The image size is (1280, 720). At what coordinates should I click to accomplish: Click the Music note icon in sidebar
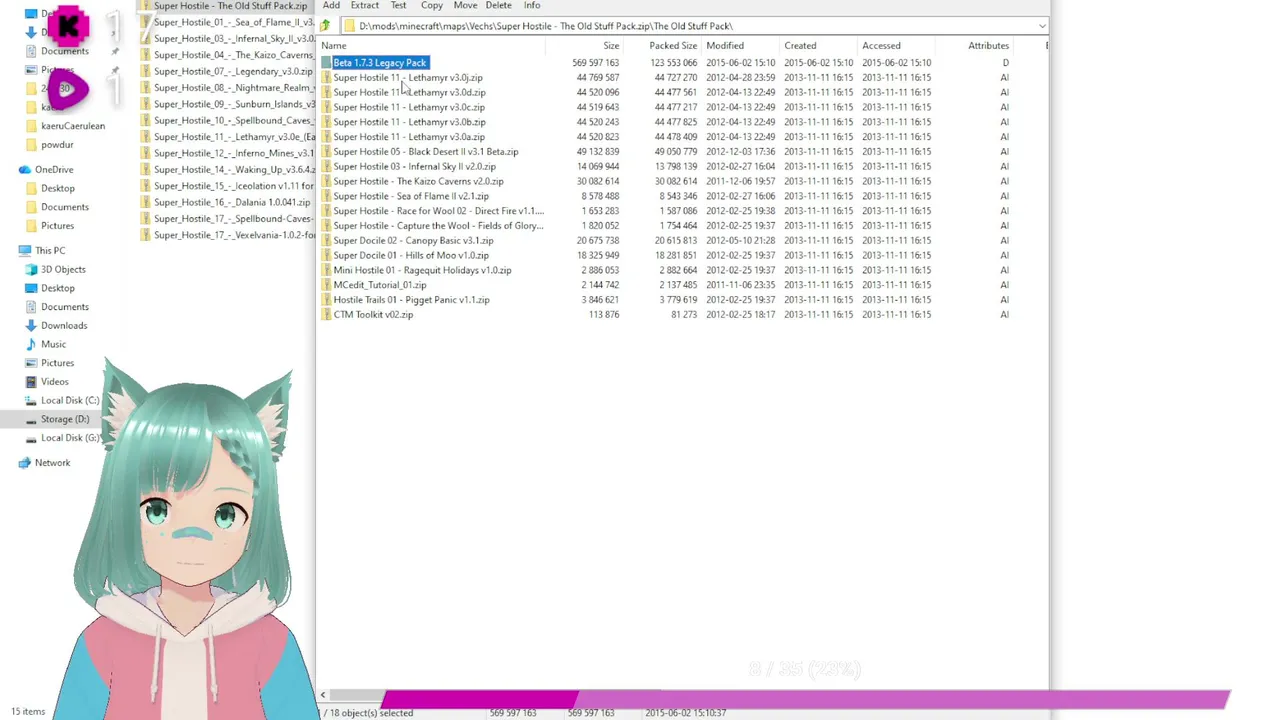[x=31, y=344]
